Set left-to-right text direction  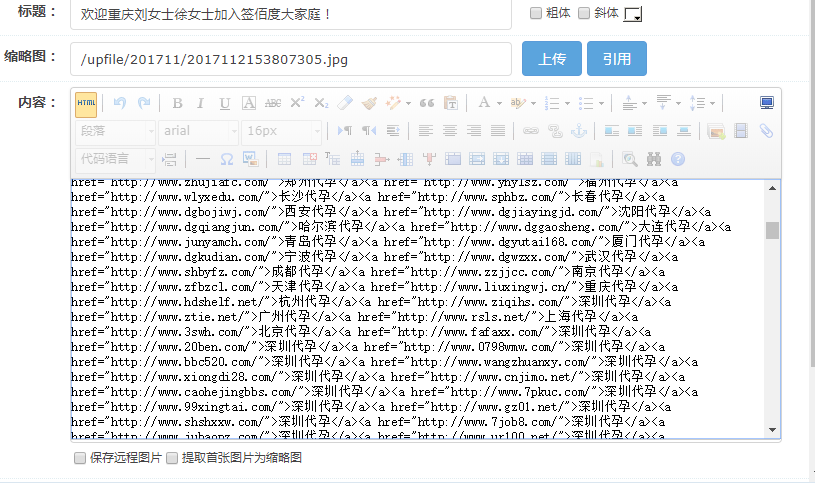[x=345, y=131]
